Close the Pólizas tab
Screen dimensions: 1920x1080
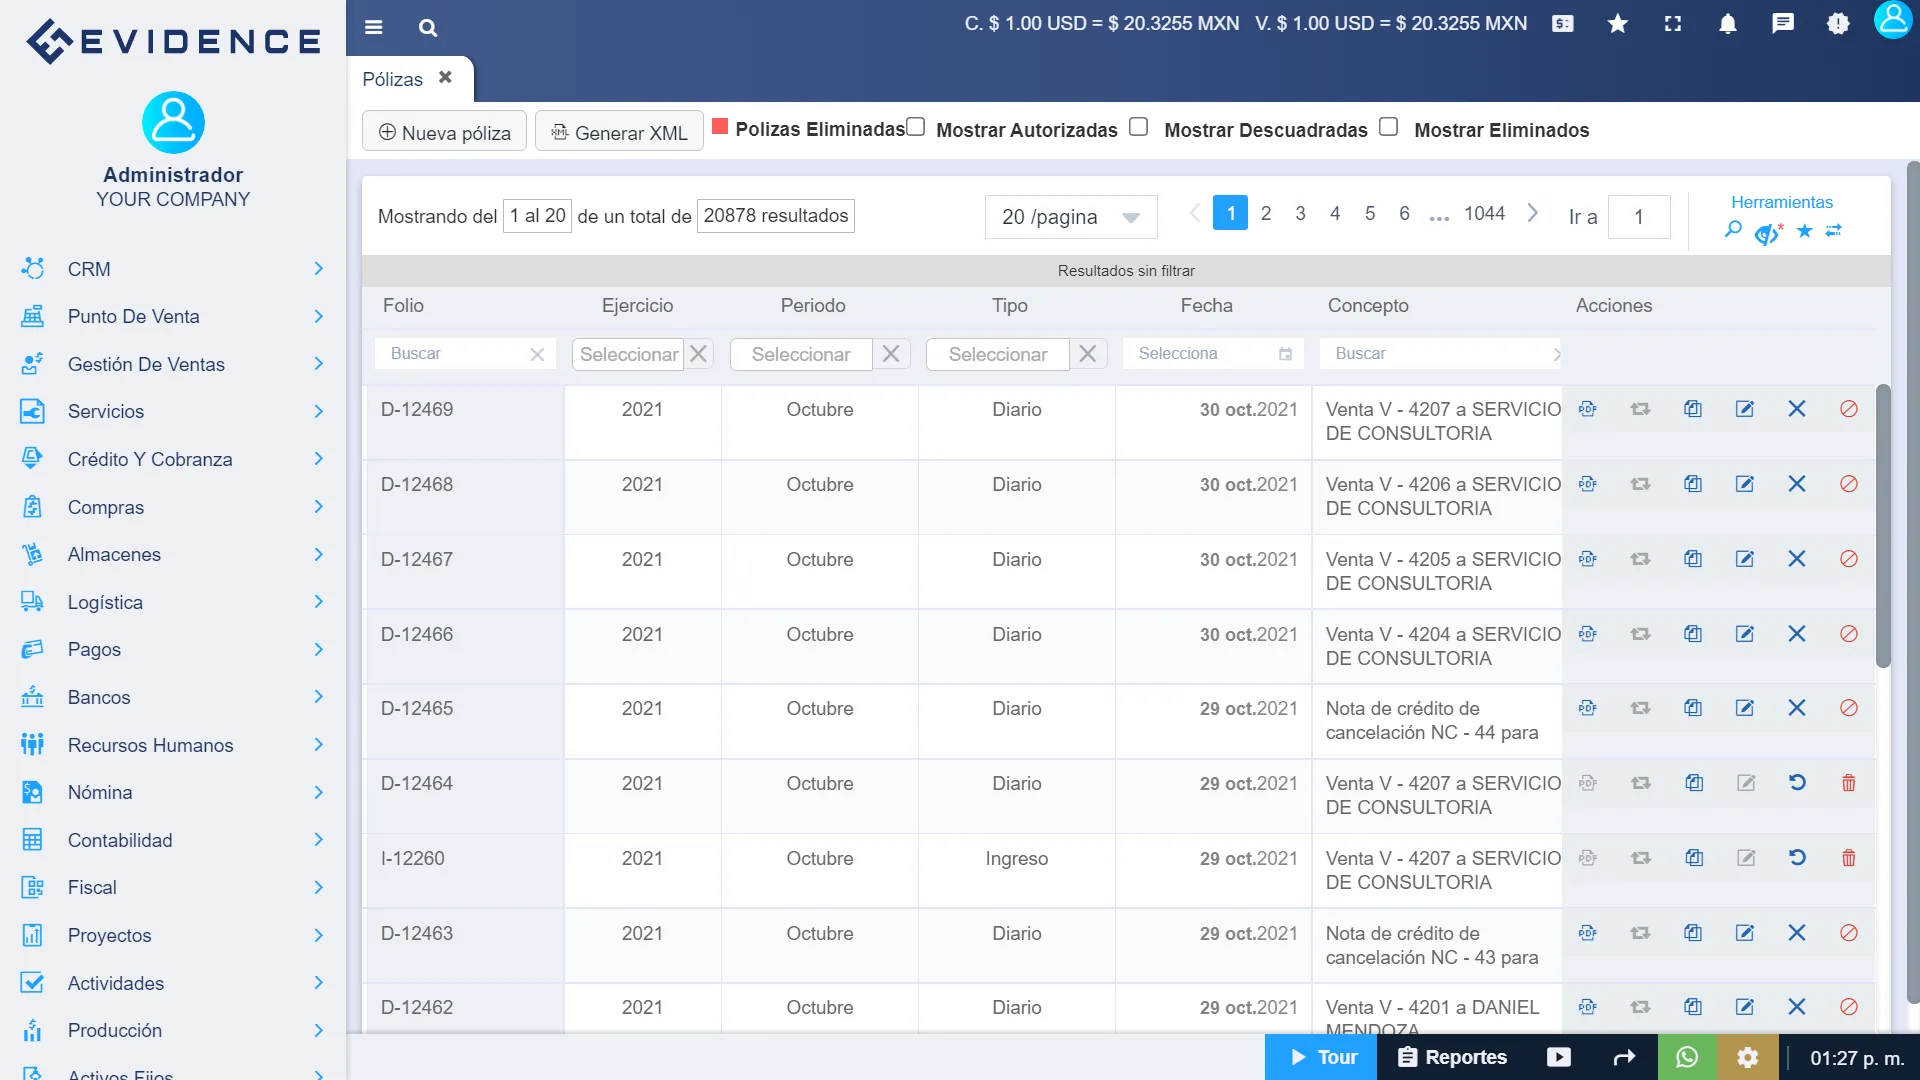[445, 77]
